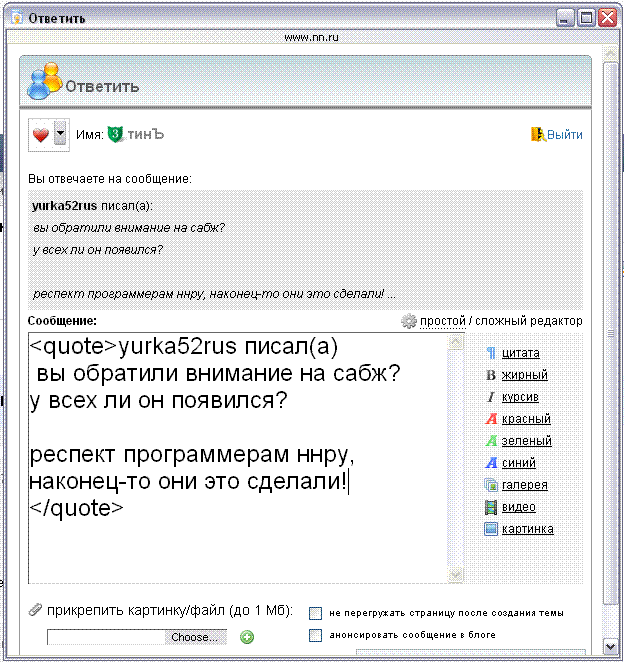Apply bold with the жирный B icon
The image size is (624, 662).
tap(490, 375)
